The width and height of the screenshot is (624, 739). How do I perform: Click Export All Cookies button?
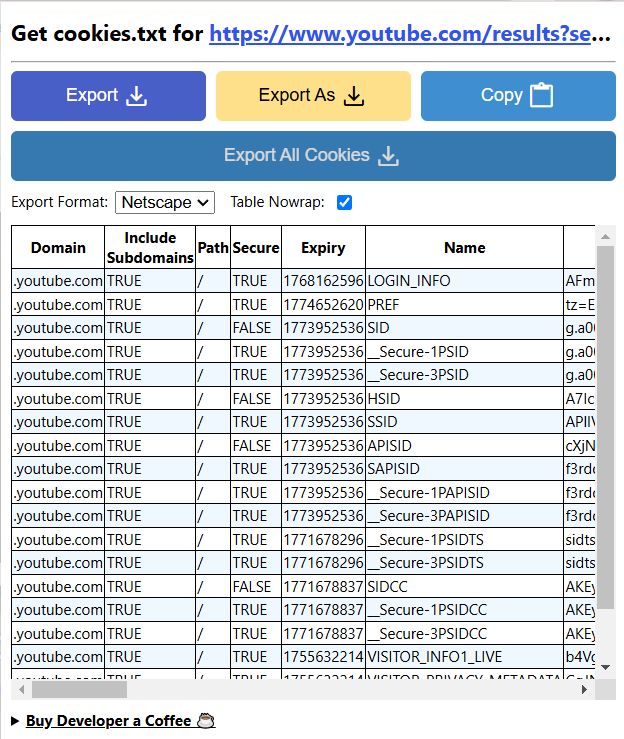[313, 156]
